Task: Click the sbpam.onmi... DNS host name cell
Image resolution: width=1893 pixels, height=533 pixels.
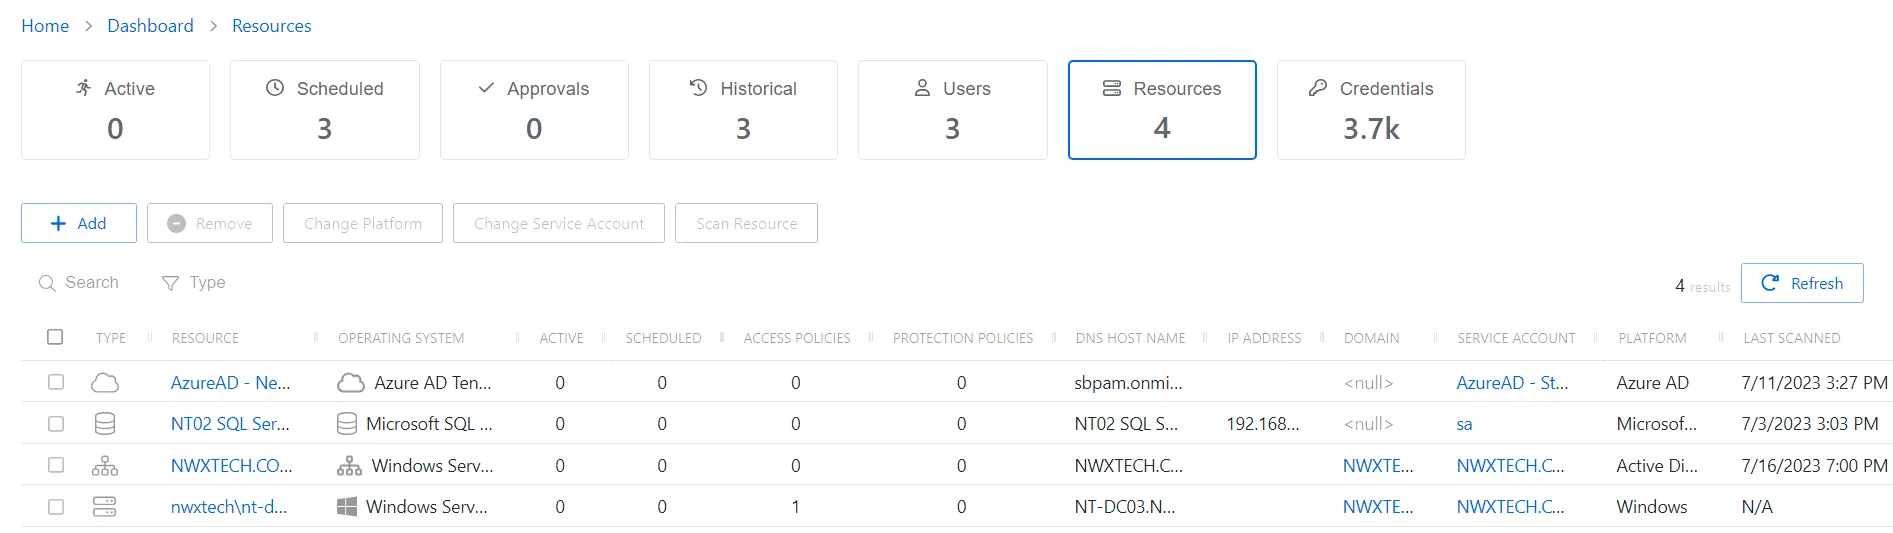Action: (1128, 383)
